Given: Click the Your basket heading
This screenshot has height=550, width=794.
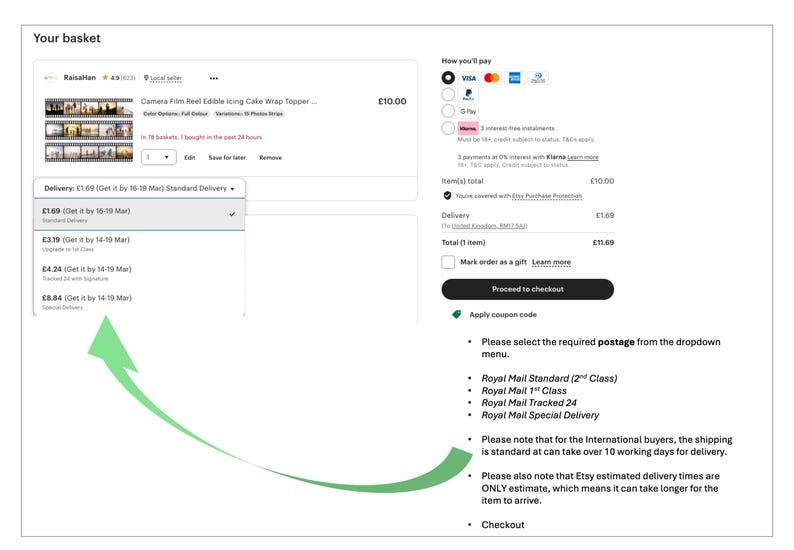Looking at the screenshot, I should [x=67, y=38].
